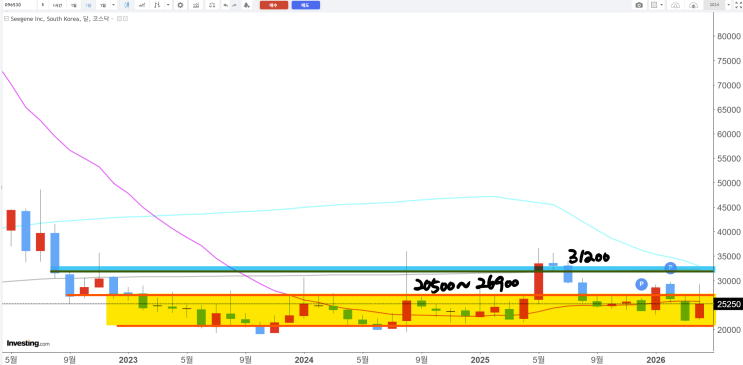The height and width of the screenshot is (365, 743).
Task: Click second small square icon after legend title
Action: point(126,18)
